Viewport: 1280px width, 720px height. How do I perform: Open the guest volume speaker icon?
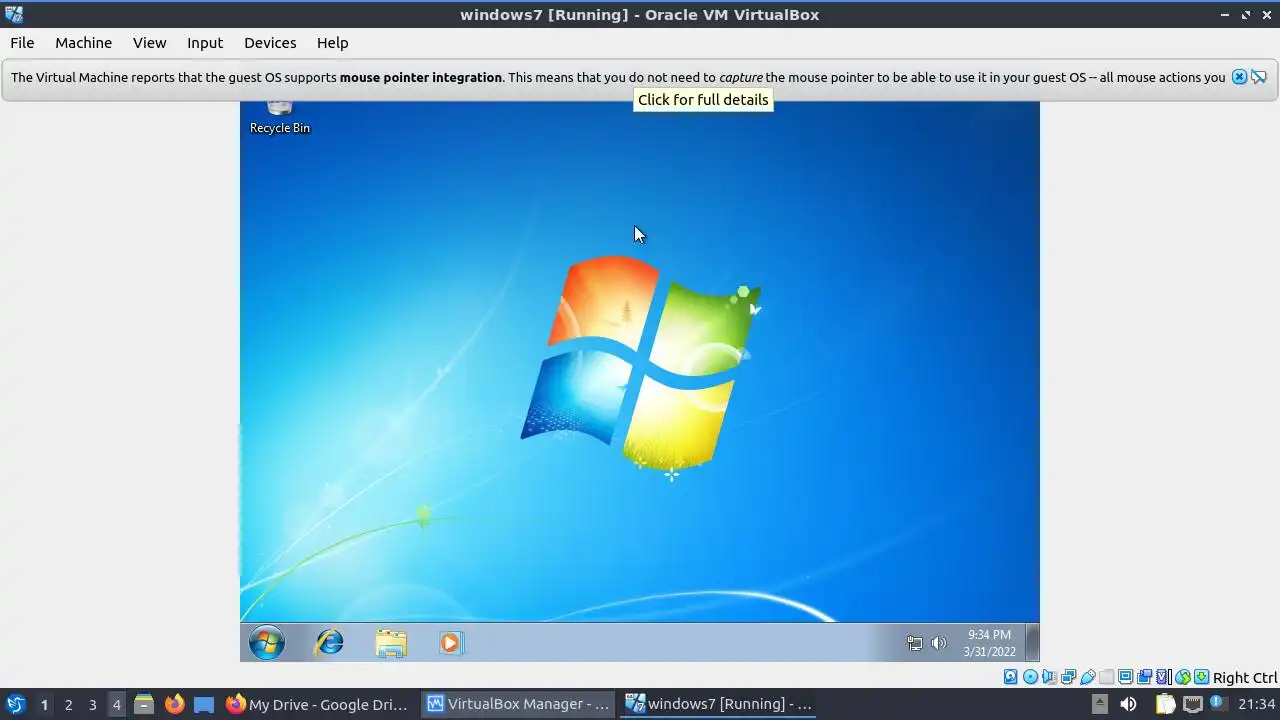tap(938, 643)
